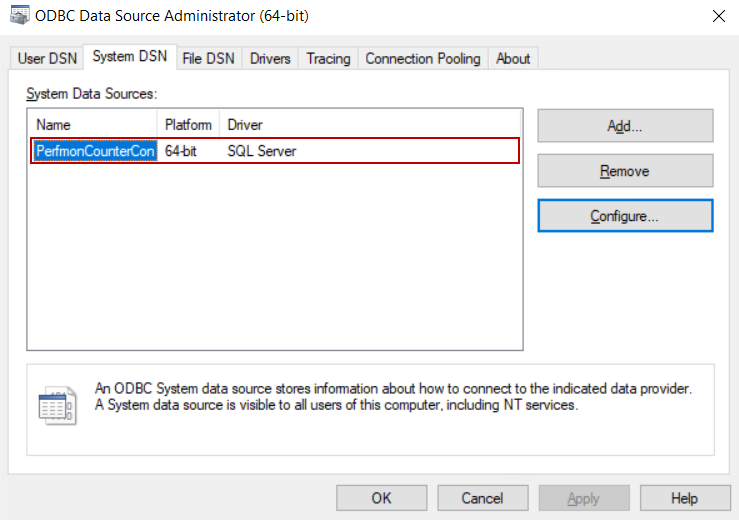
Task: Go to the Drivers tab
Action: click(270, 59)
